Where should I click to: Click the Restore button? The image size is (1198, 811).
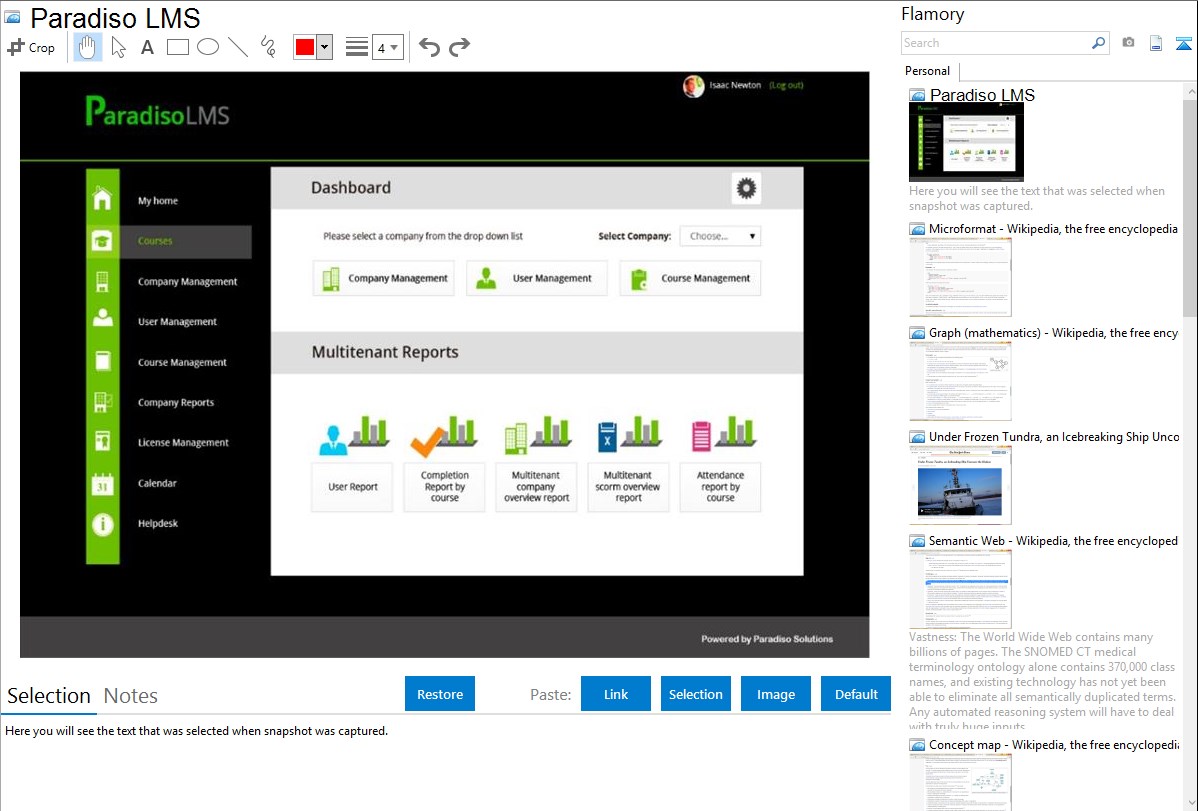[440, 694]
